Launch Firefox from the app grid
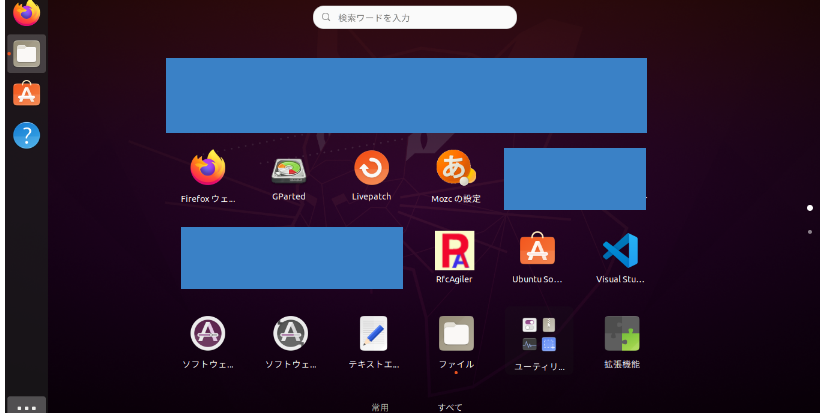 click(x=208, y=168)
